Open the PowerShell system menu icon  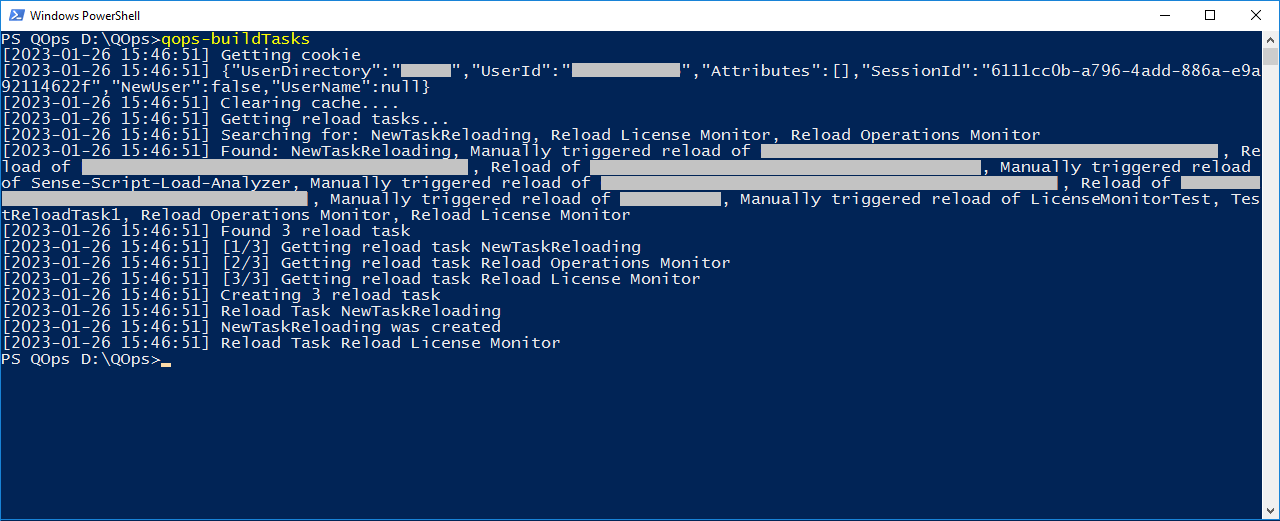[x=15, y=15]
